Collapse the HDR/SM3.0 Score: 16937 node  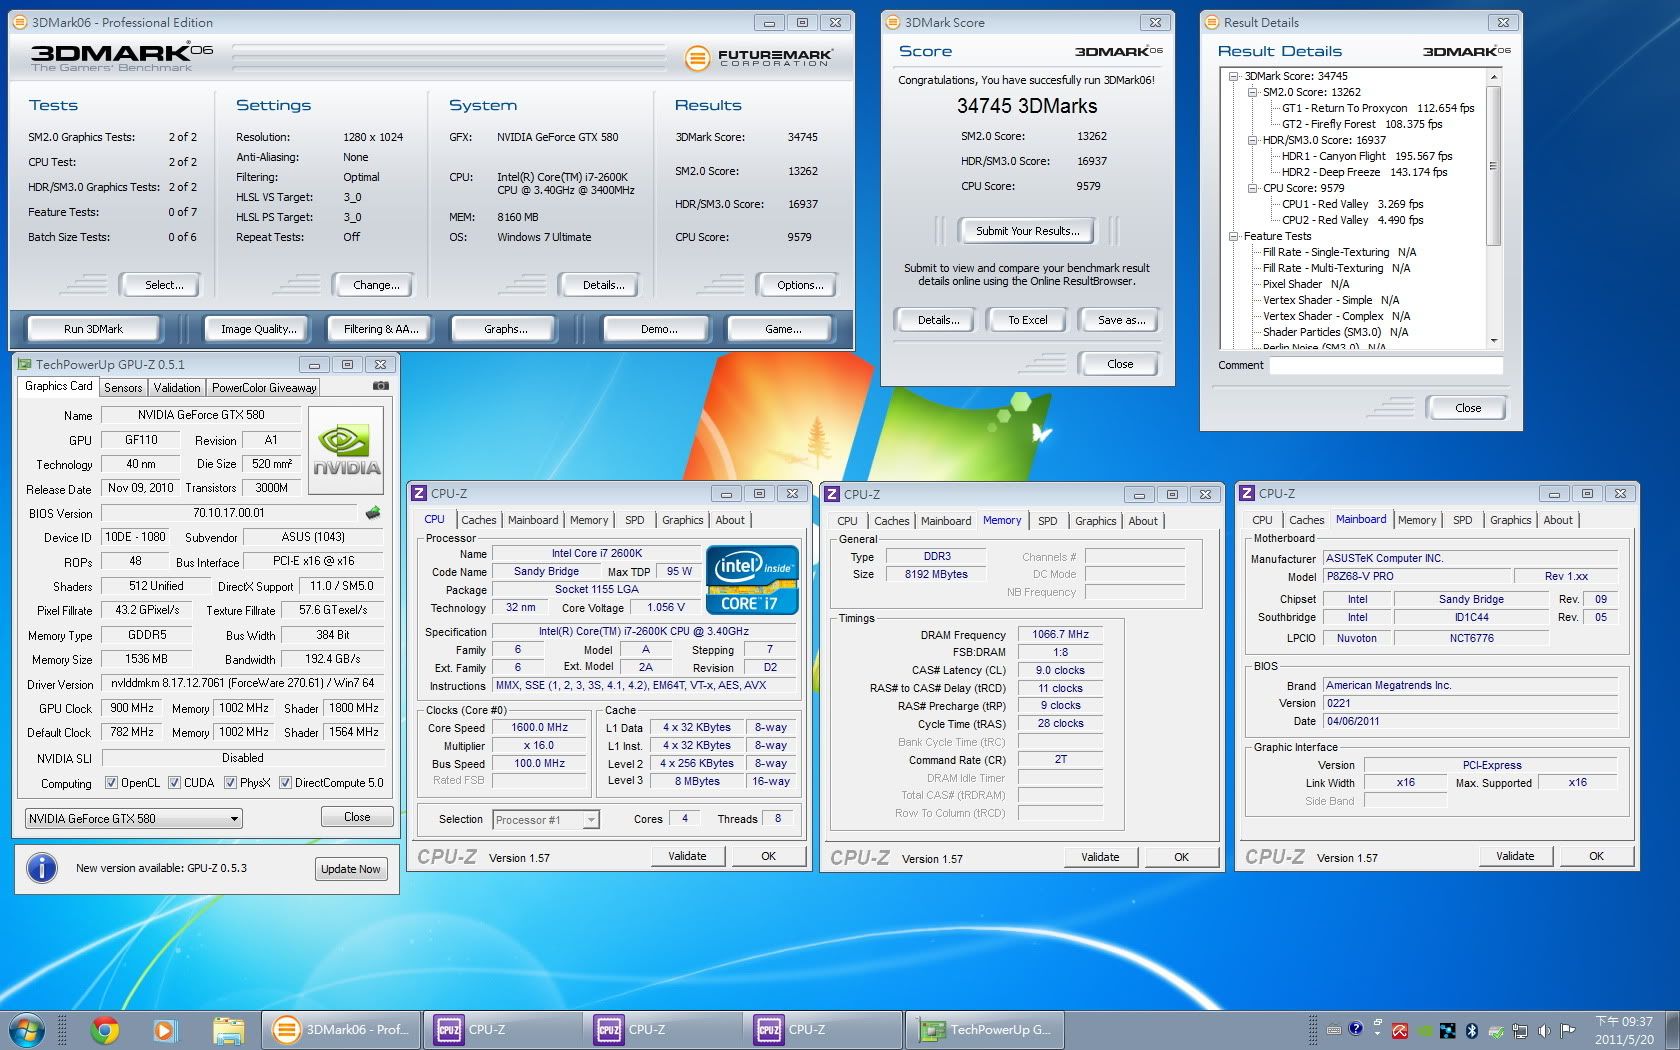[x=1252, y=140]
